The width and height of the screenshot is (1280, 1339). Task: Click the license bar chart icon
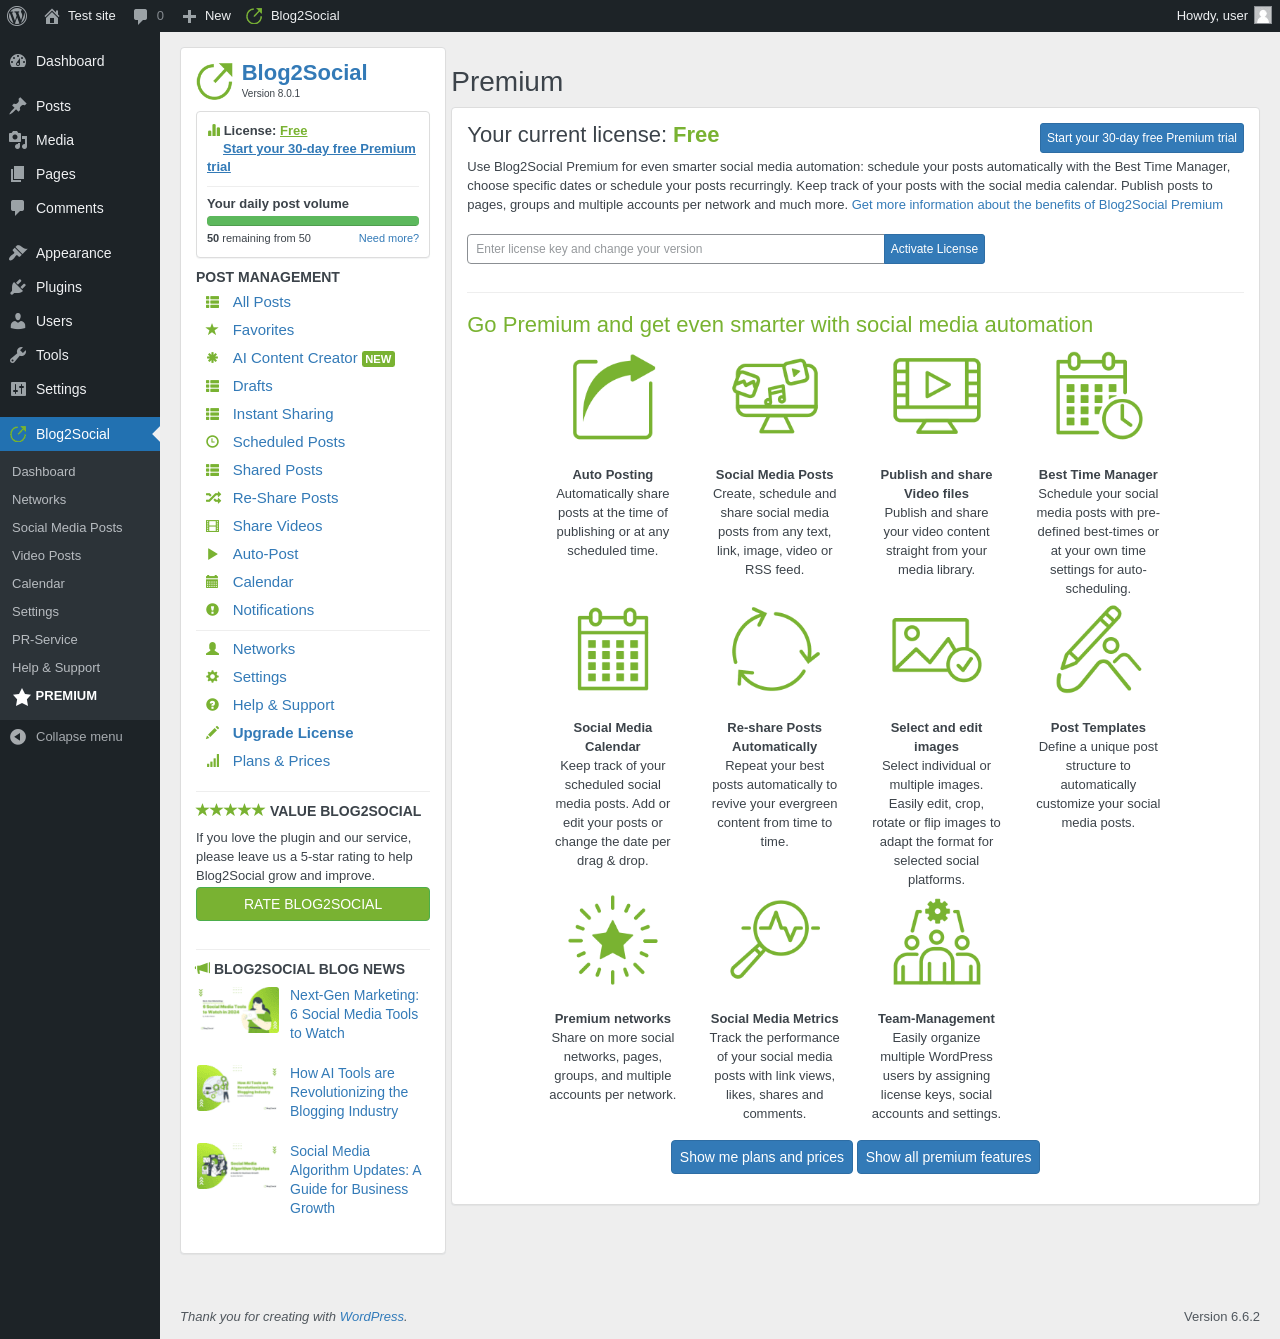click(214, 130)
